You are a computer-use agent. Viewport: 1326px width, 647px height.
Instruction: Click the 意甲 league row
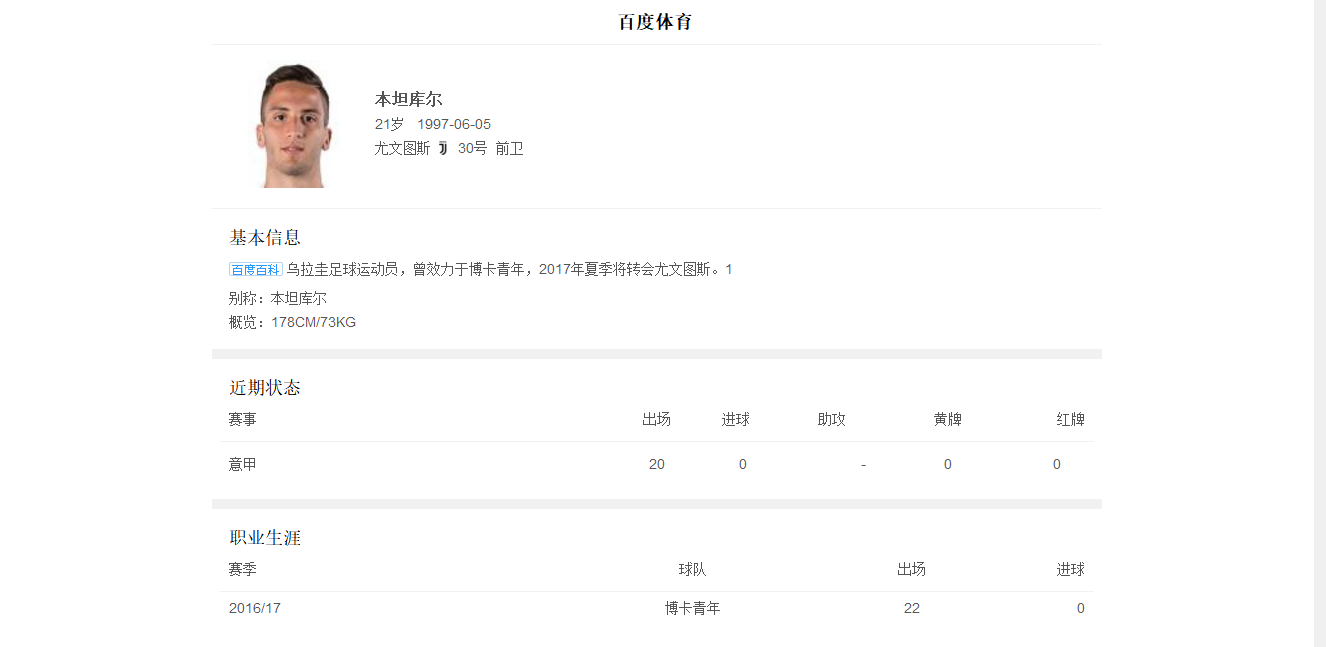[243, 464]
